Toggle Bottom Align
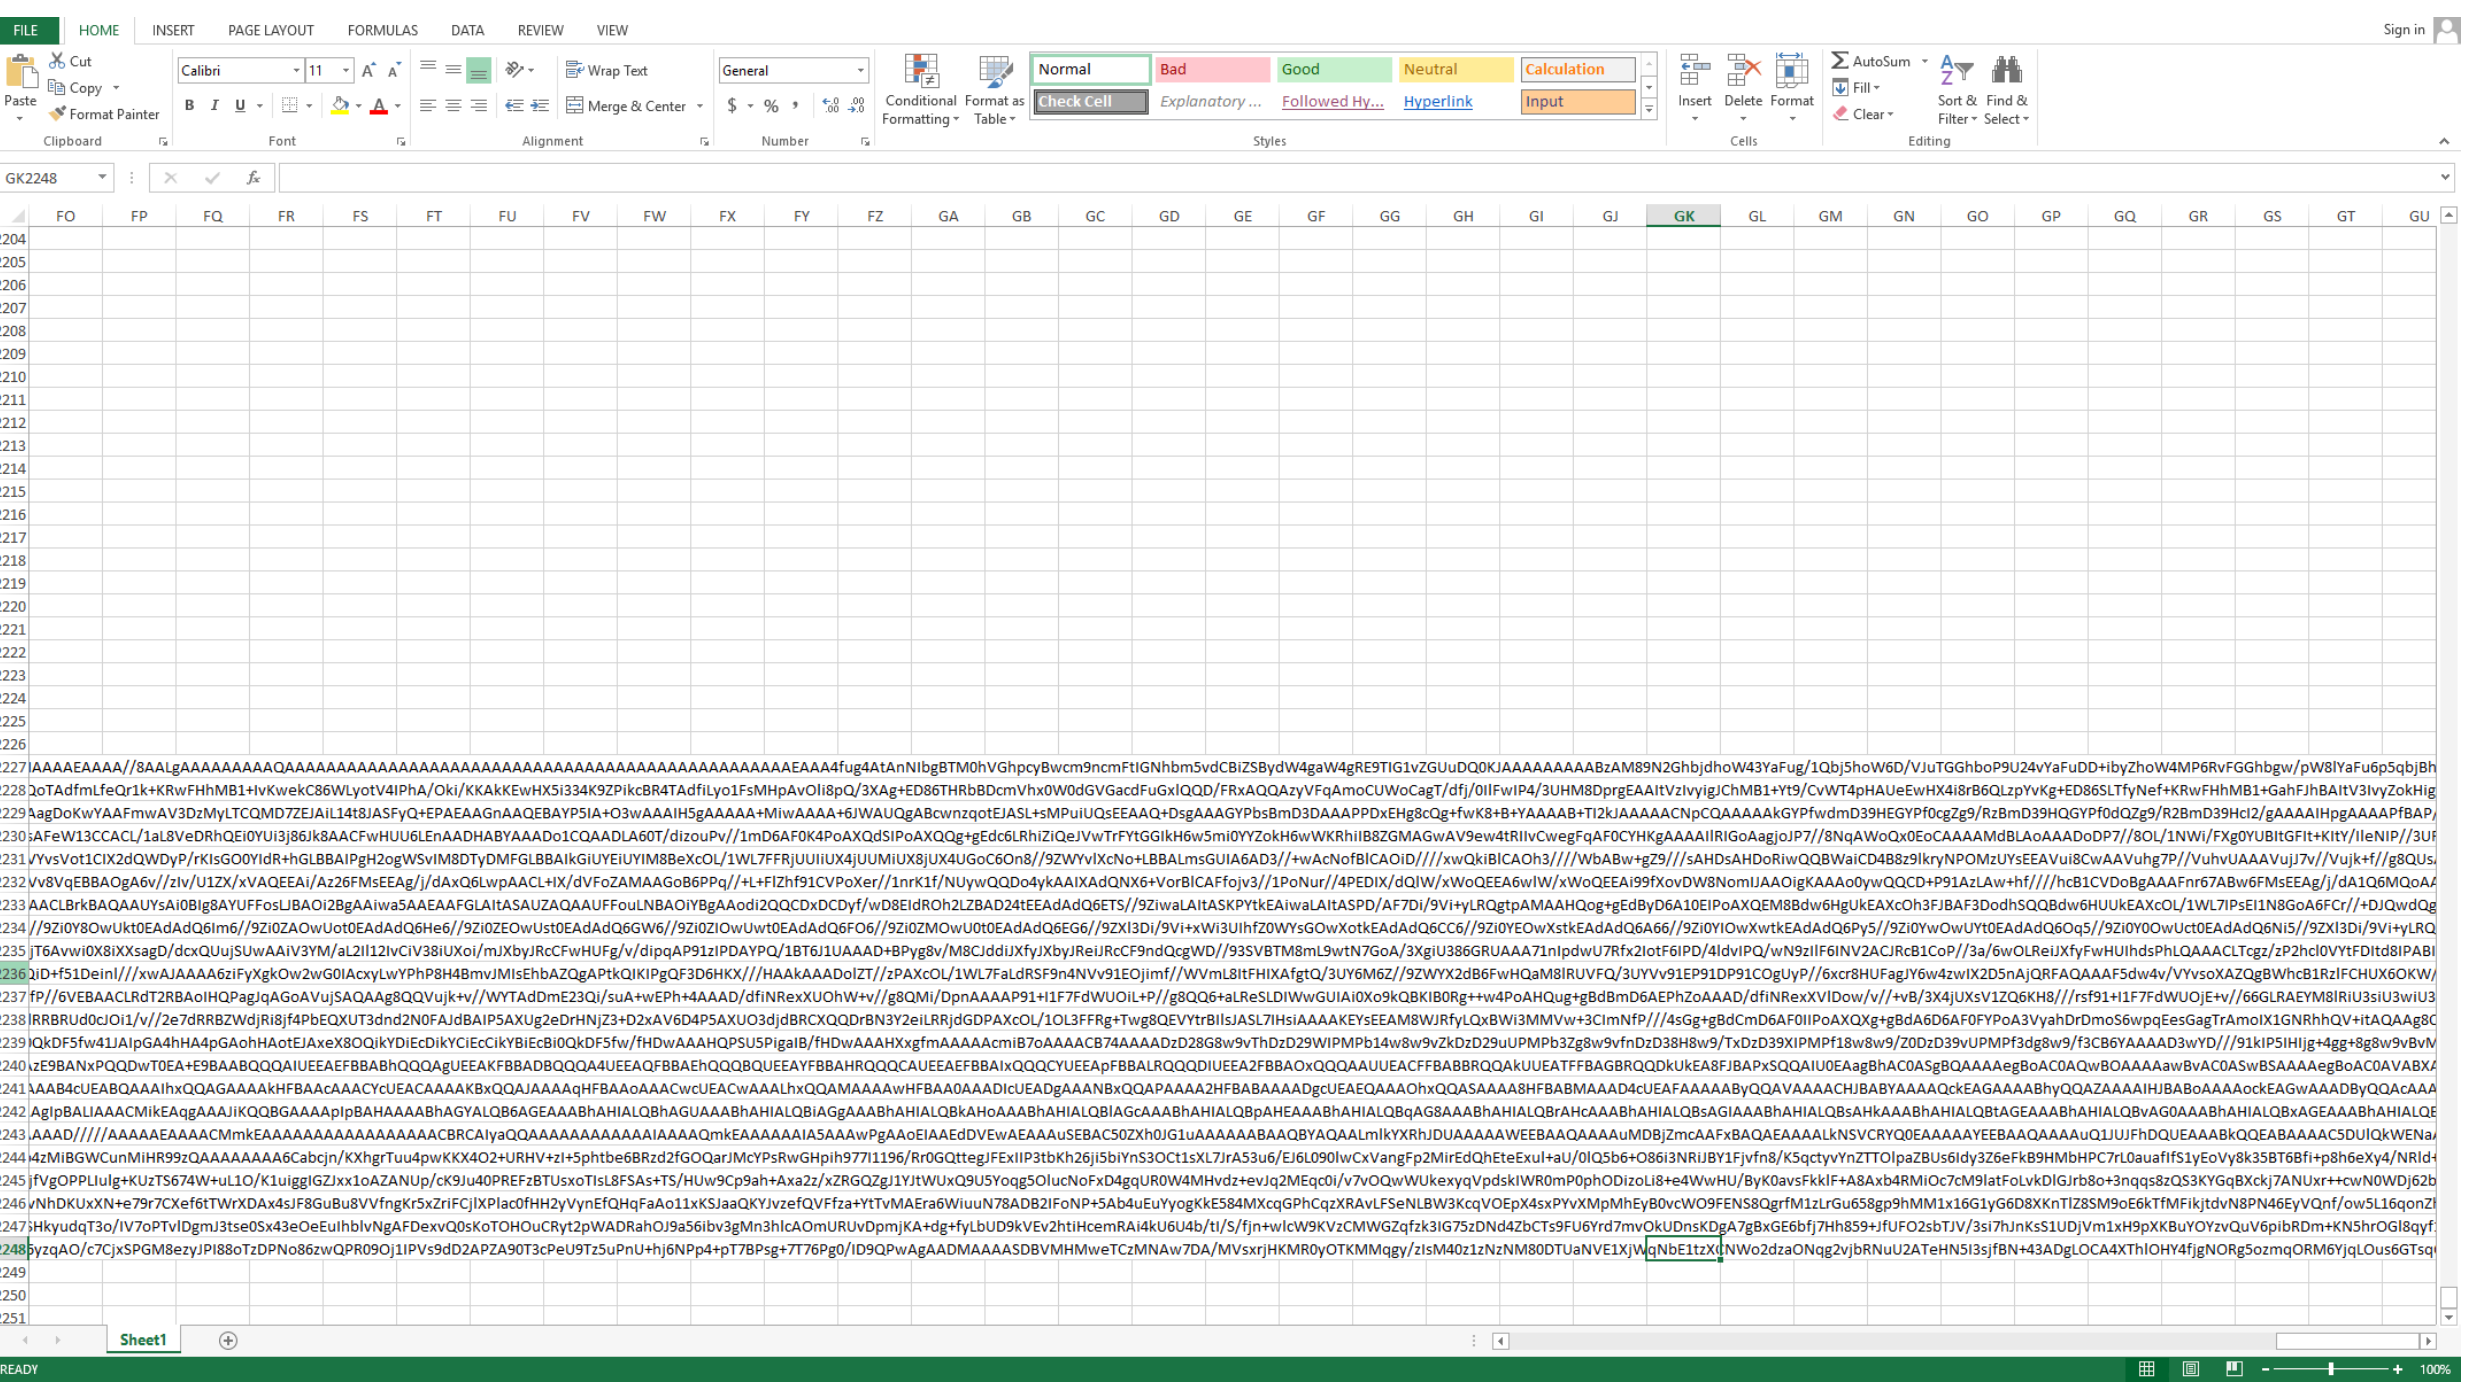This screenshot has width=2468, height=1382. (x=479, y=70)
